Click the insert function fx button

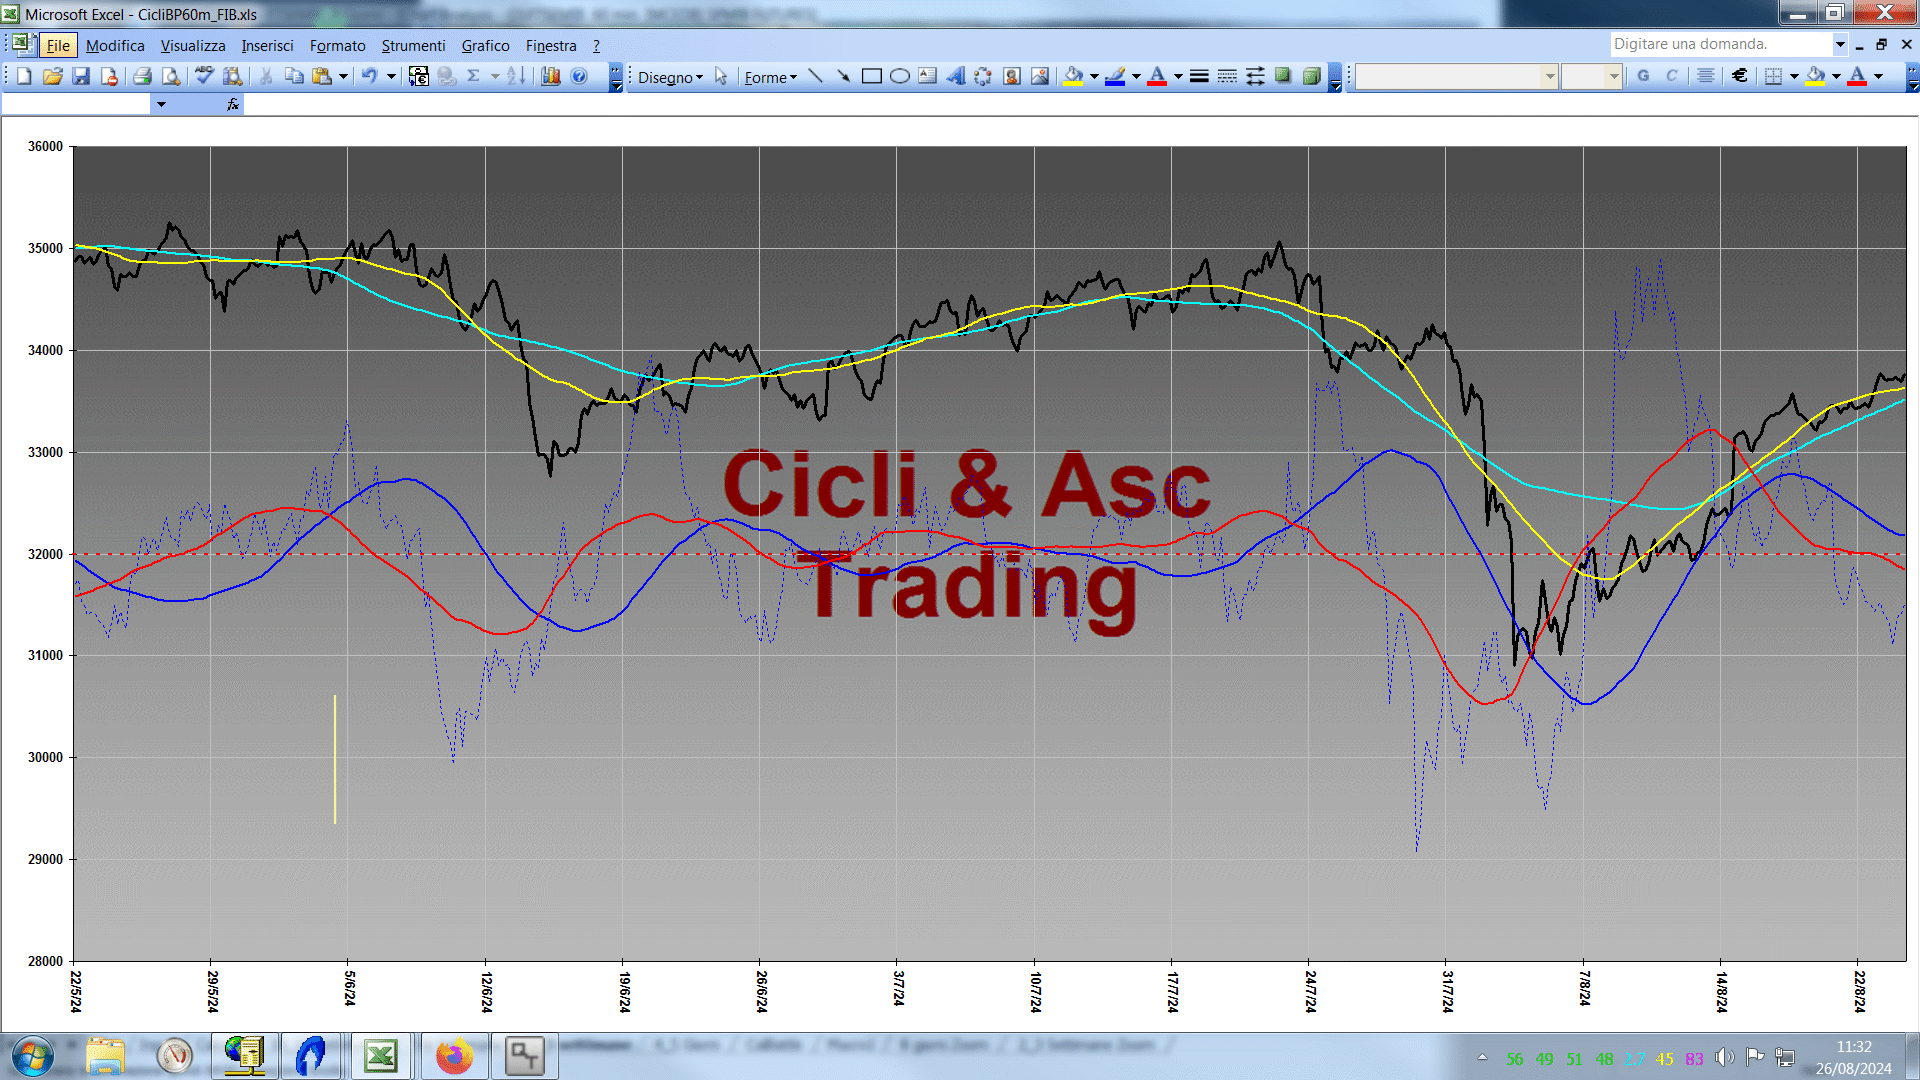click(233, 104)
